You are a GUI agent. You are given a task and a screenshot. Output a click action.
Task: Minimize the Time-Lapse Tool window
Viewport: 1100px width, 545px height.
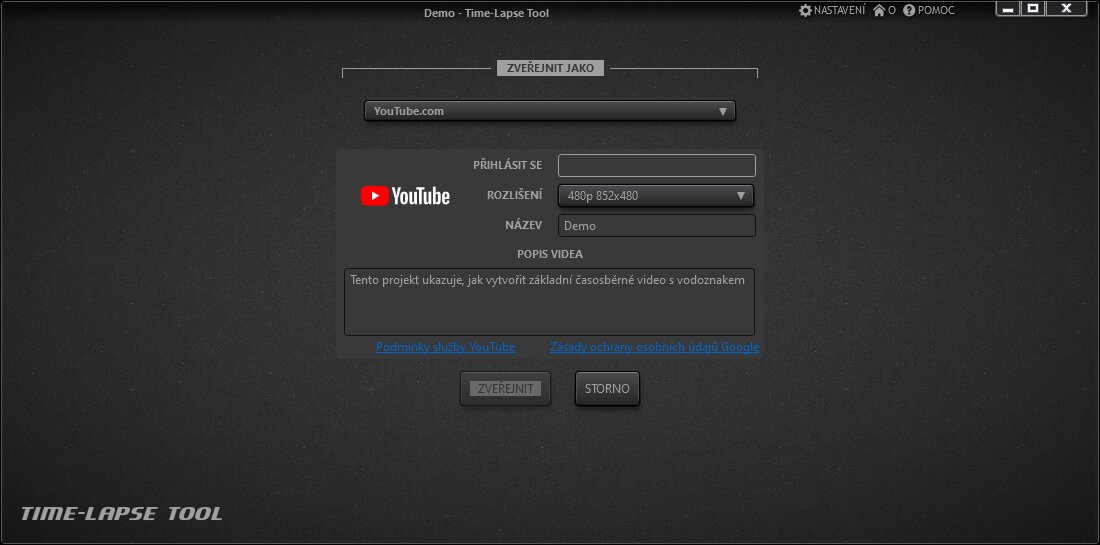coord(1008,9)
